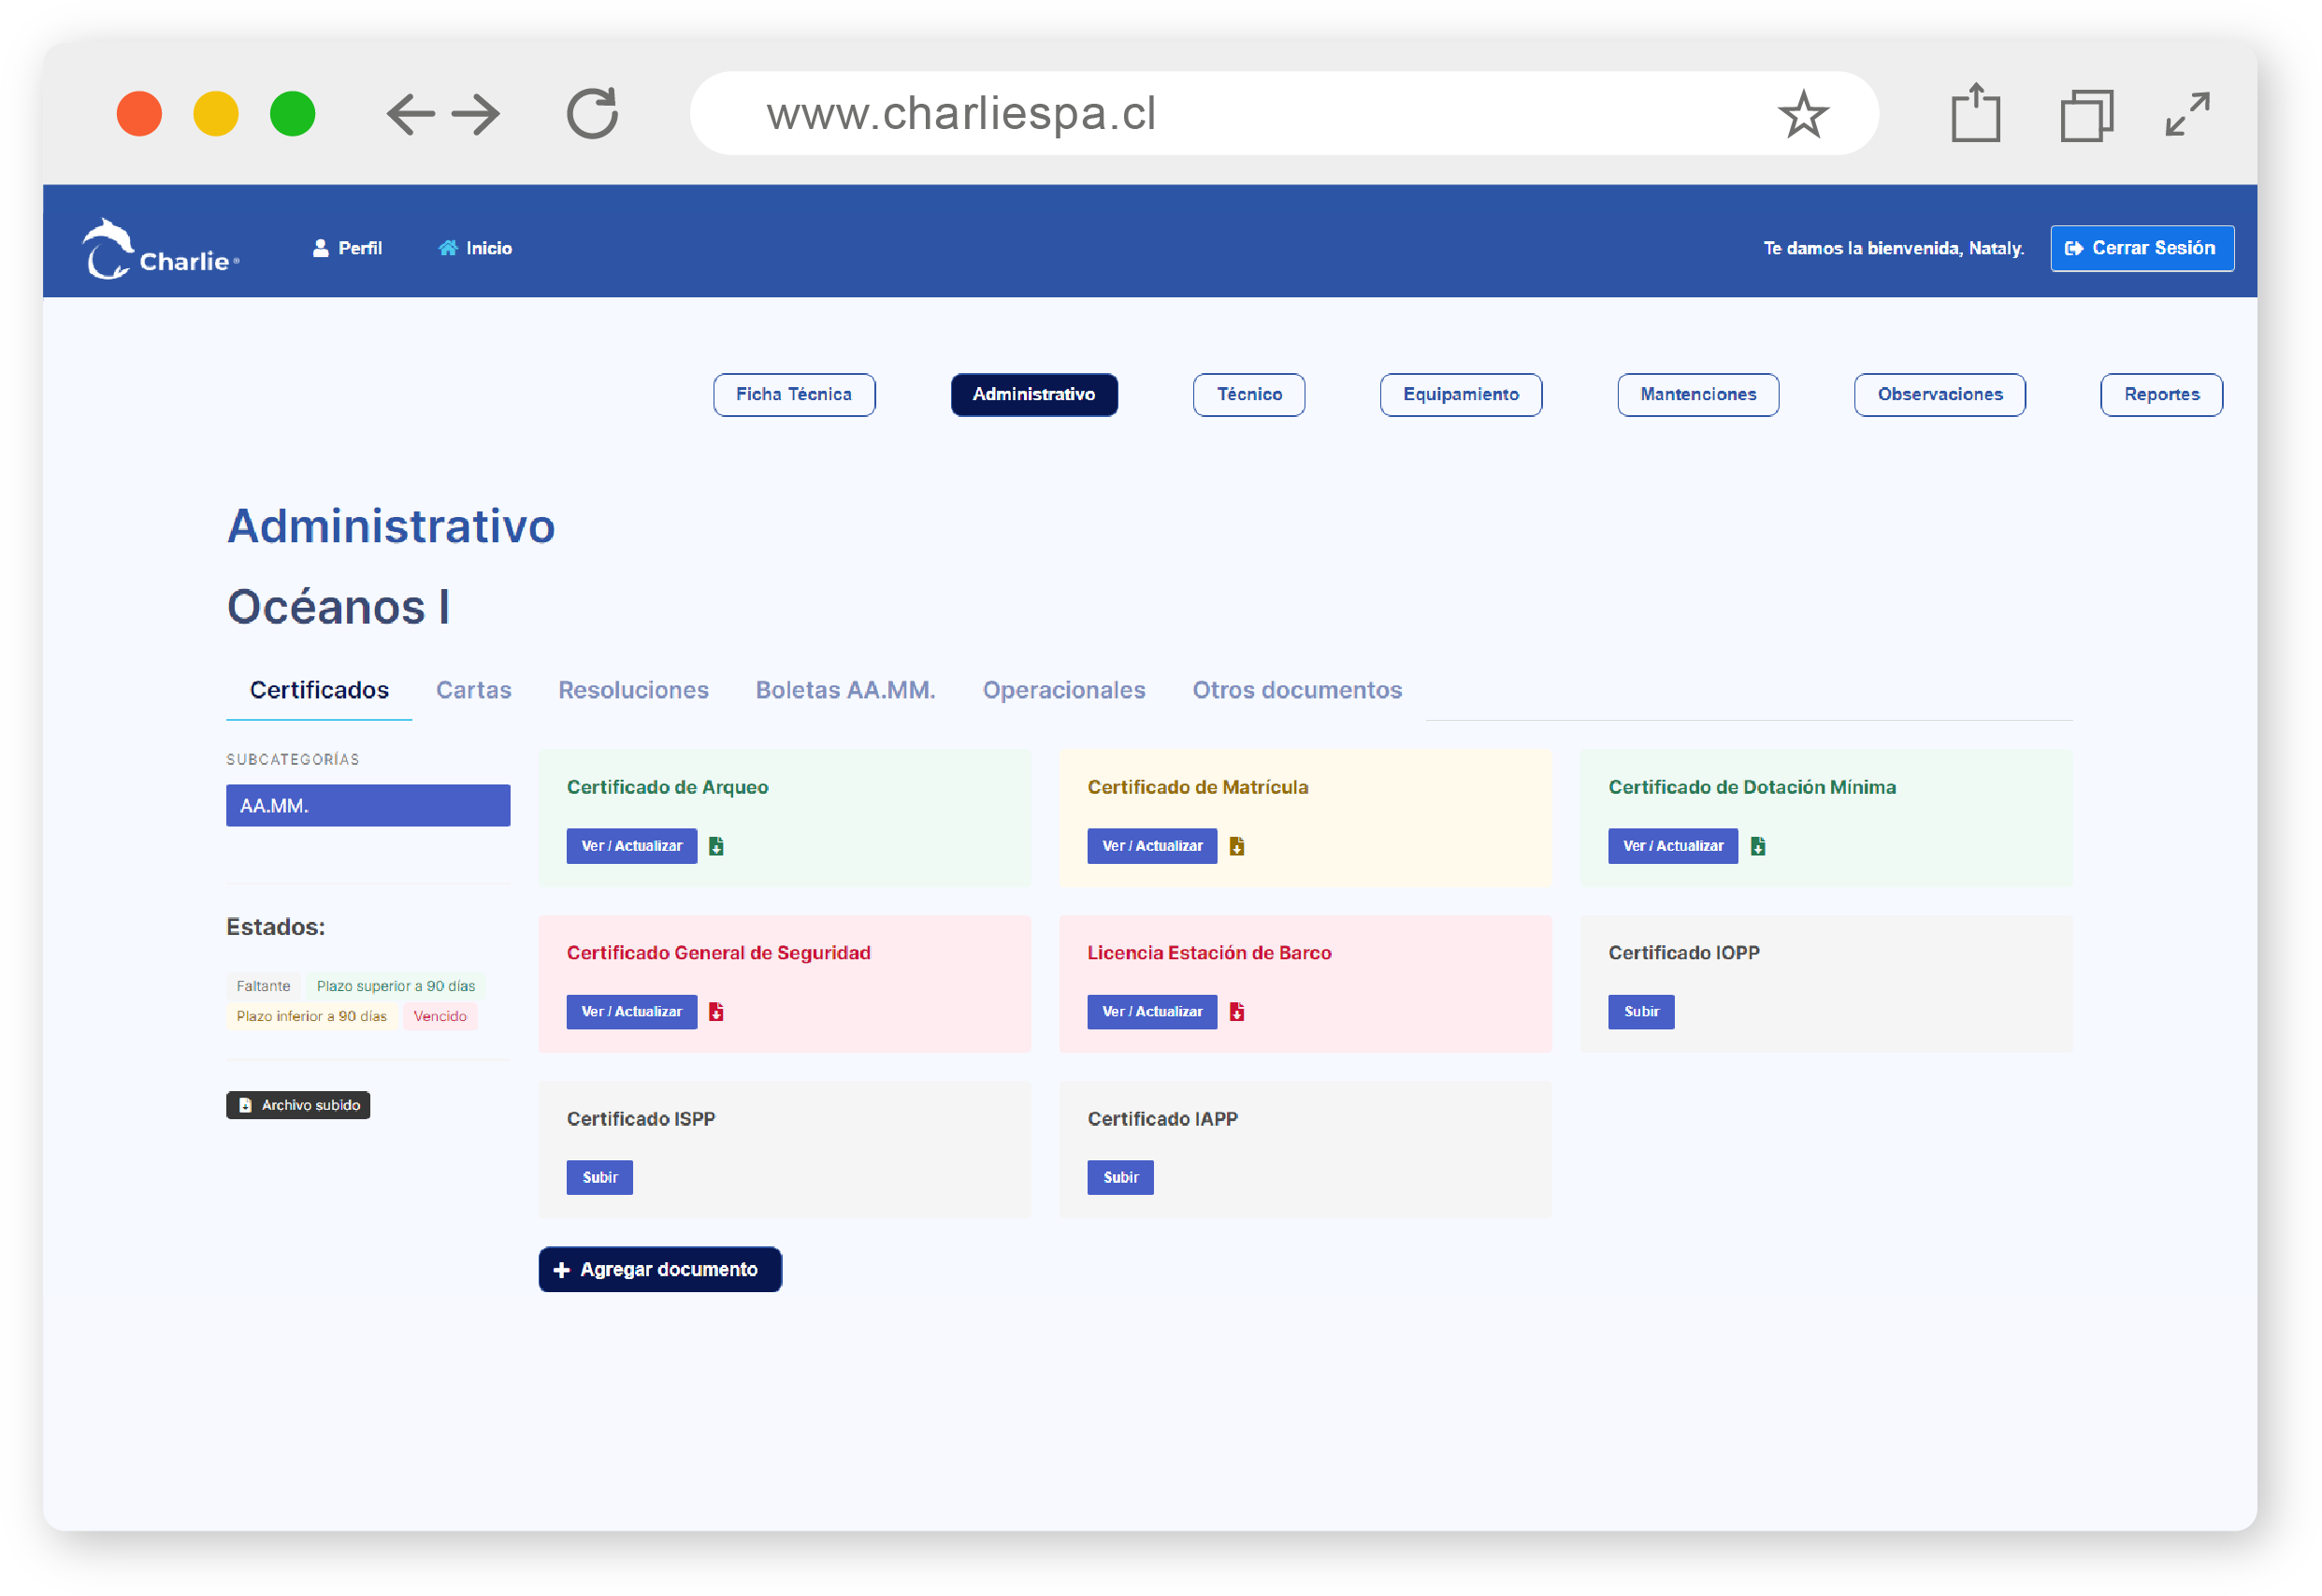Viewport: 2322px width, 1596px height.
Task: Bookmark the page with the star icon
Action: [x=1802, y=114]
